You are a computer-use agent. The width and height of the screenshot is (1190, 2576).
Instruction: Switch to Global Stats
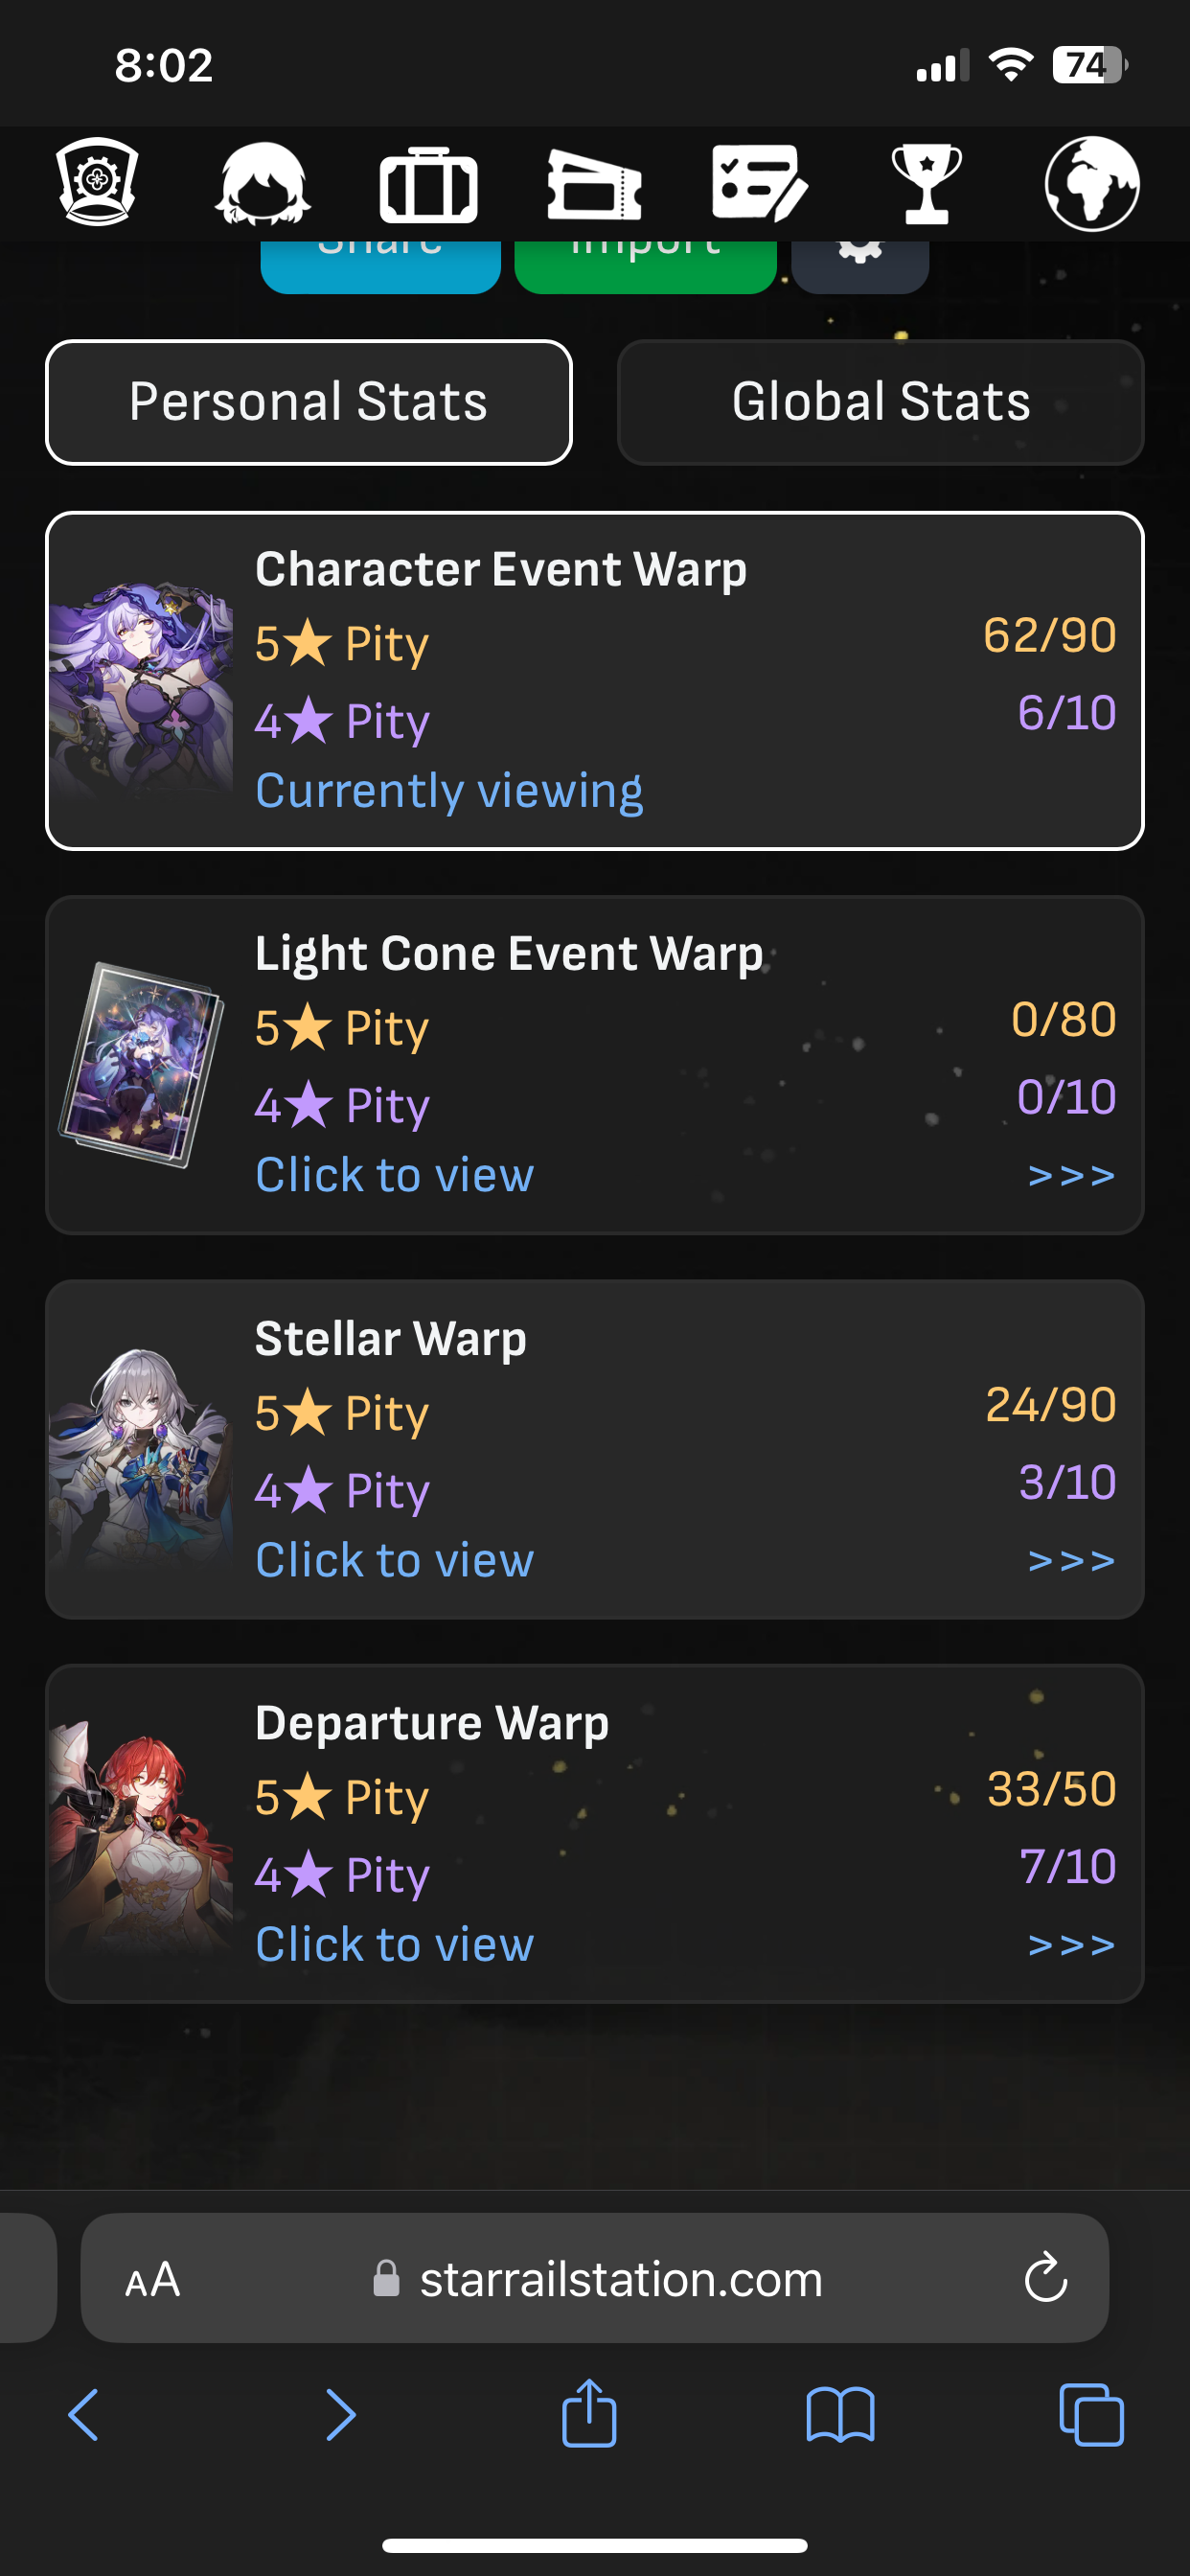click(x=881, y=402)
